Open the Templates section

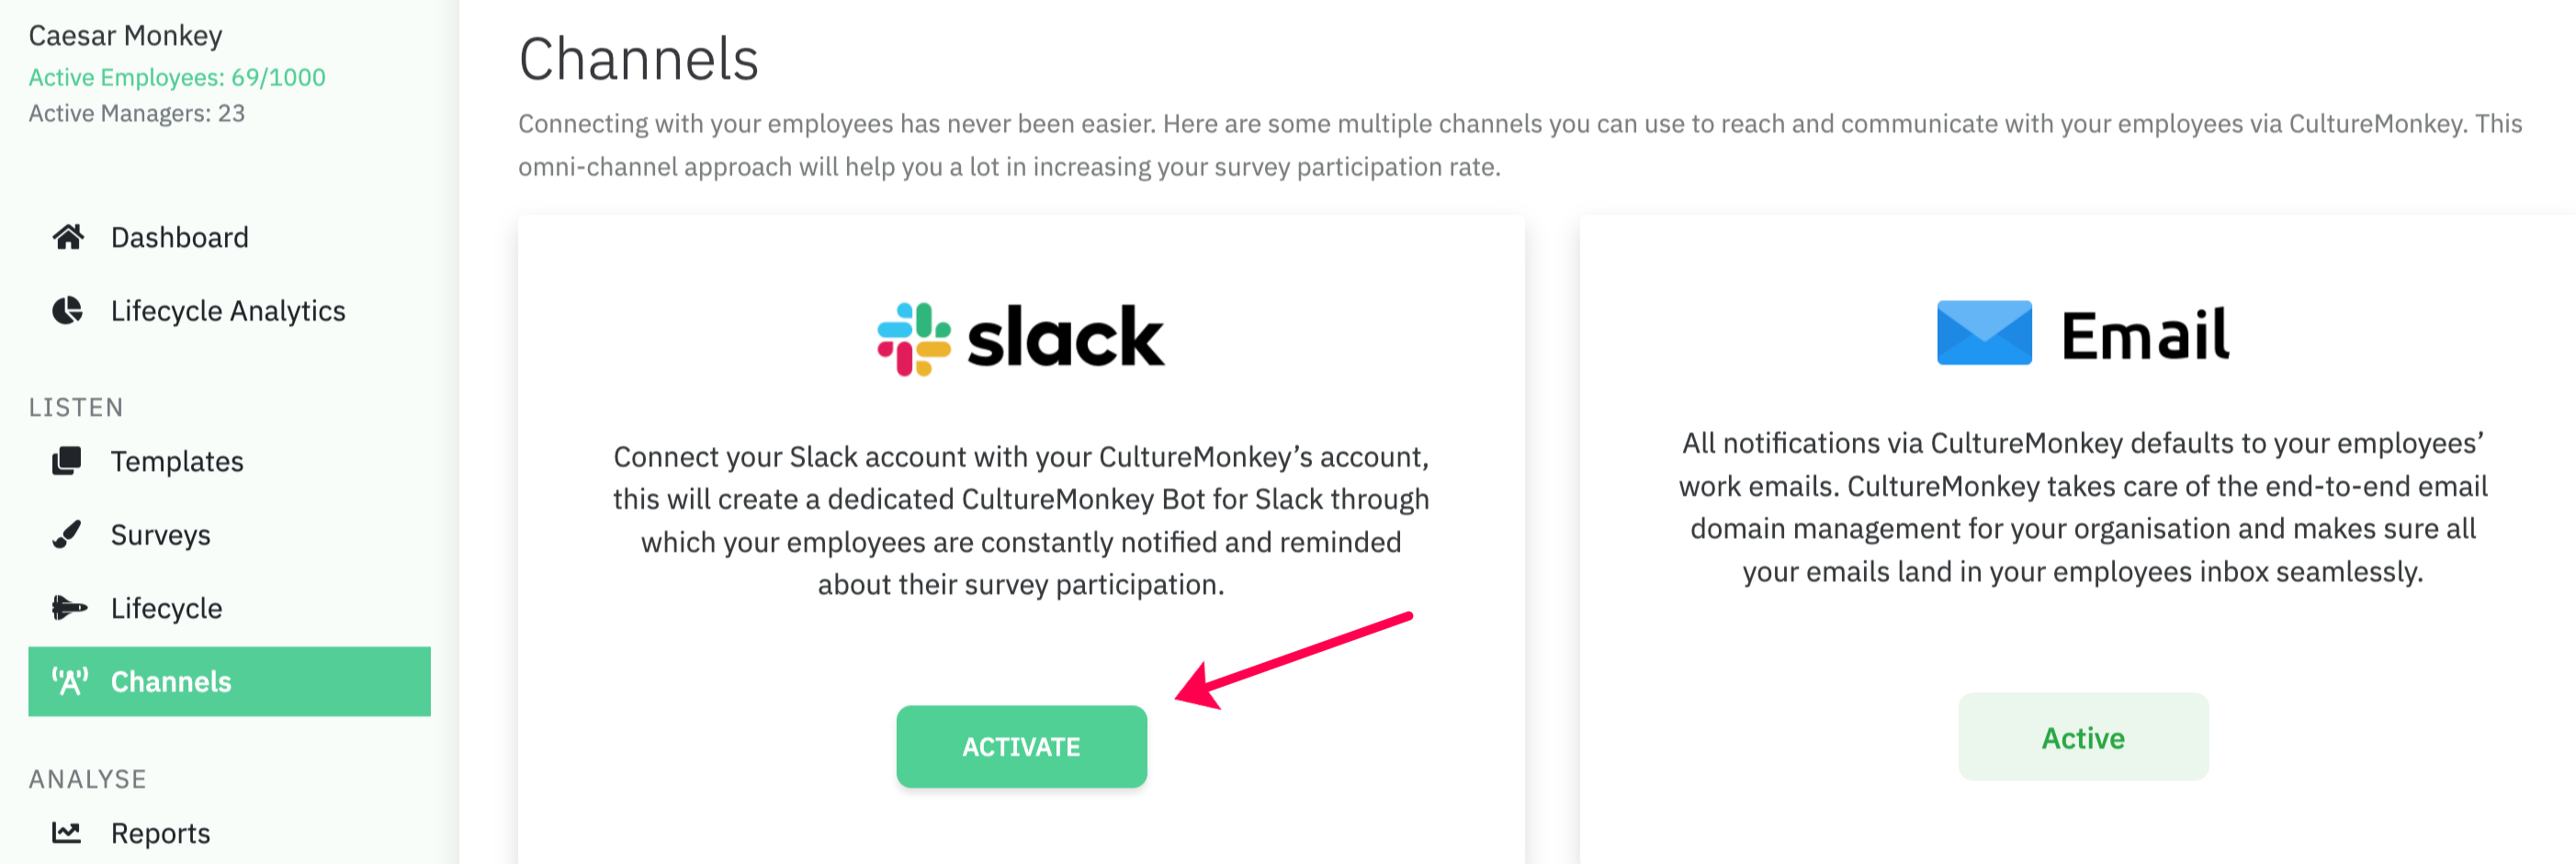(x=177, y=461)
